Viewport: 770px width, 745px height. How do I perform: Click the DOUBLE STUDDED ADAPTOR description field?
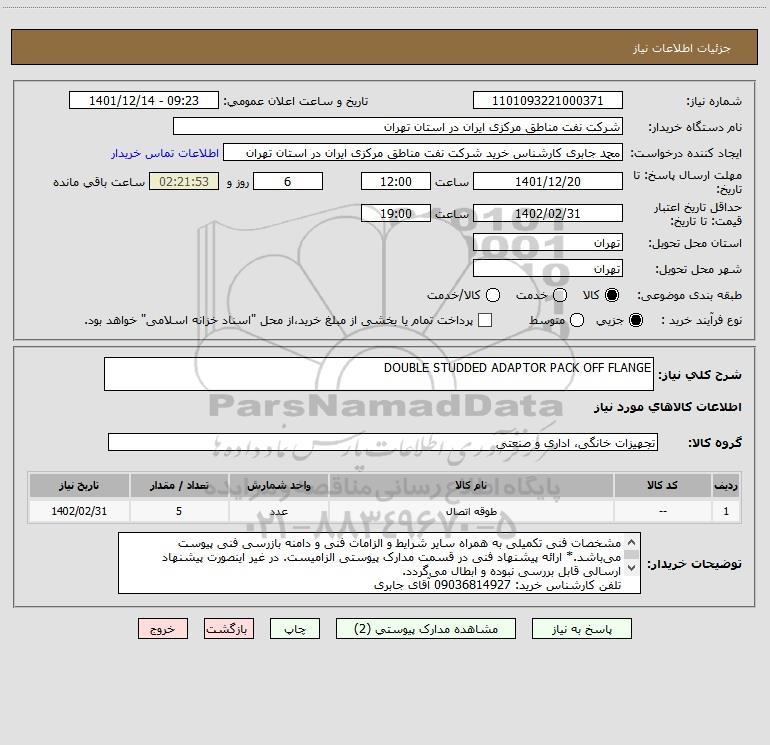379,374
